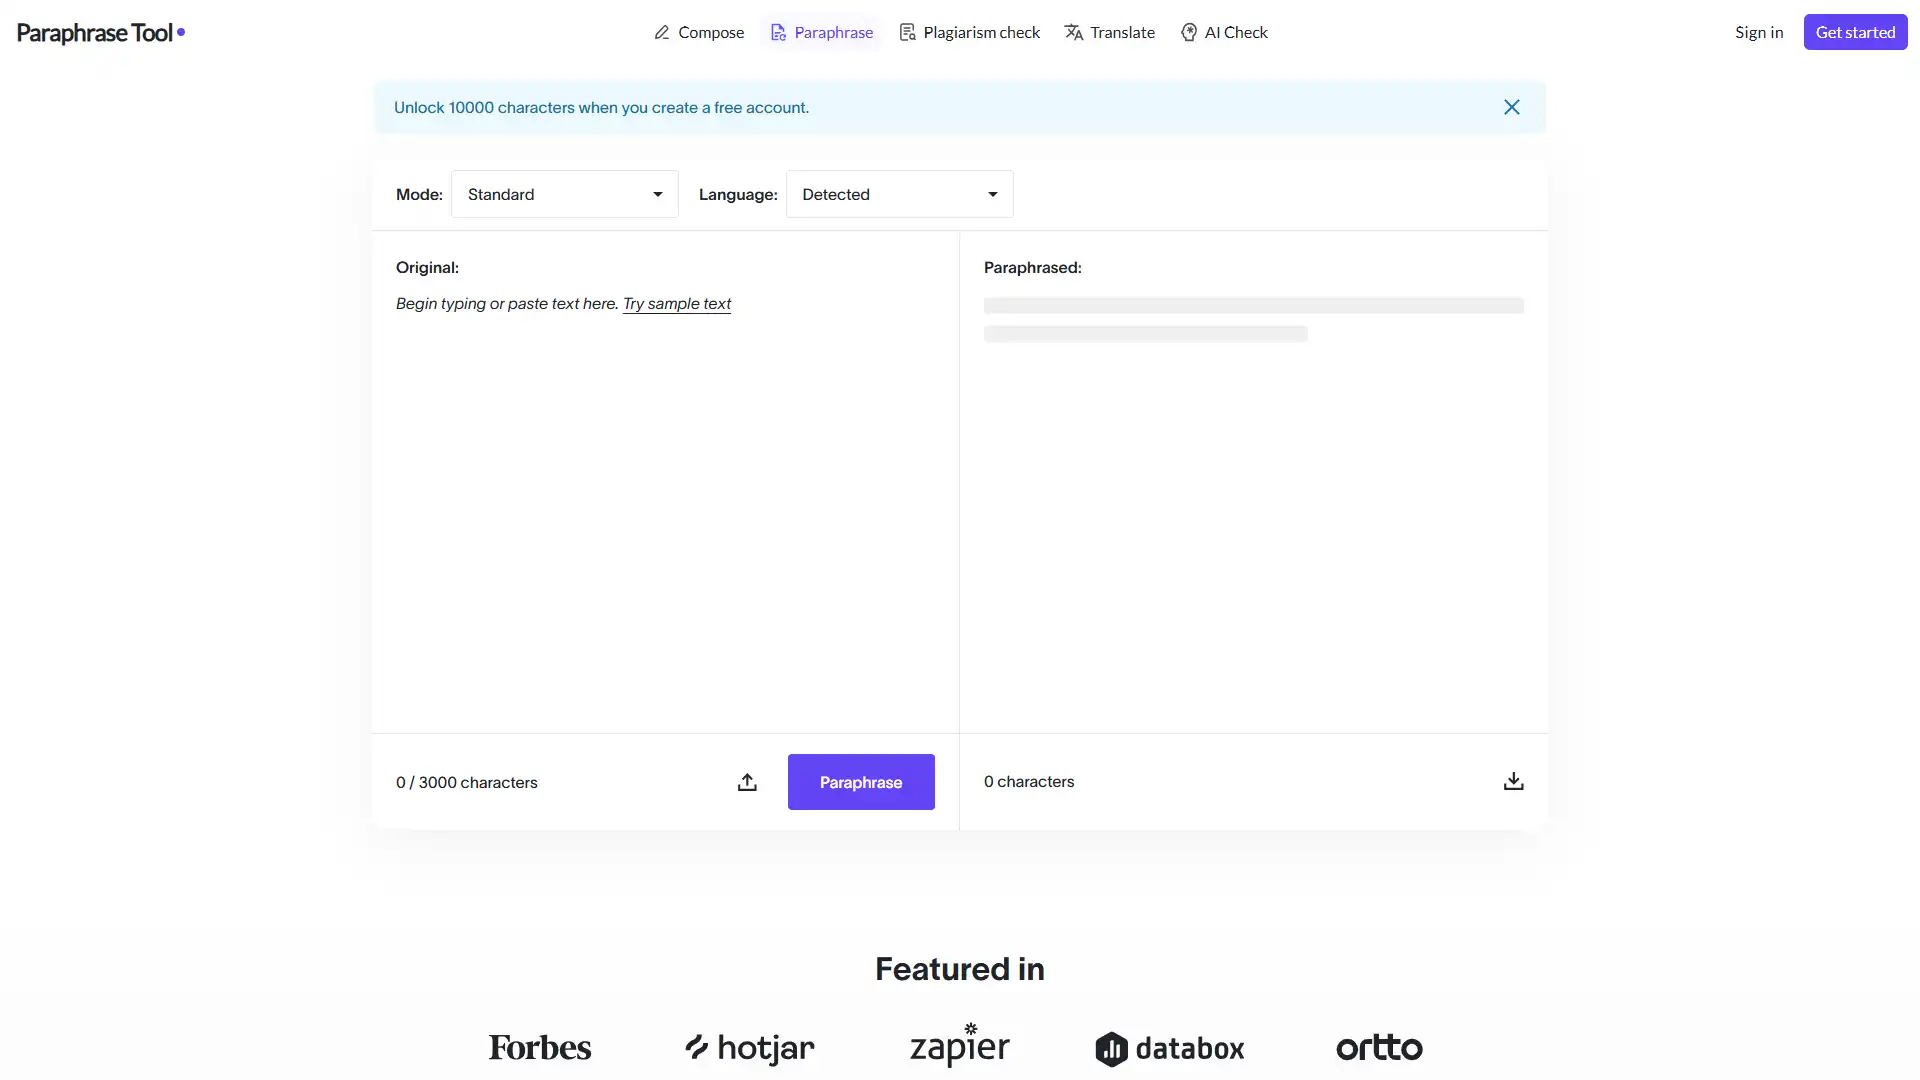The image size is (1920, 1080).
Task: Click the Sign in button
Action: coord(1759,32)
